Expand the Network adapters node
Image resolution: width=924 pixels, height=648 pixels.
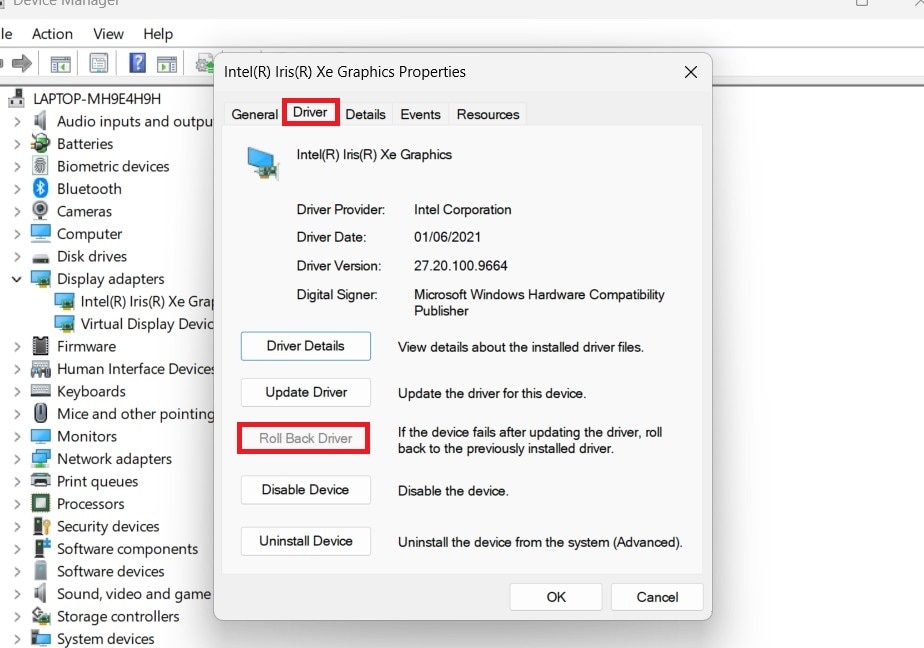[17, 459]
